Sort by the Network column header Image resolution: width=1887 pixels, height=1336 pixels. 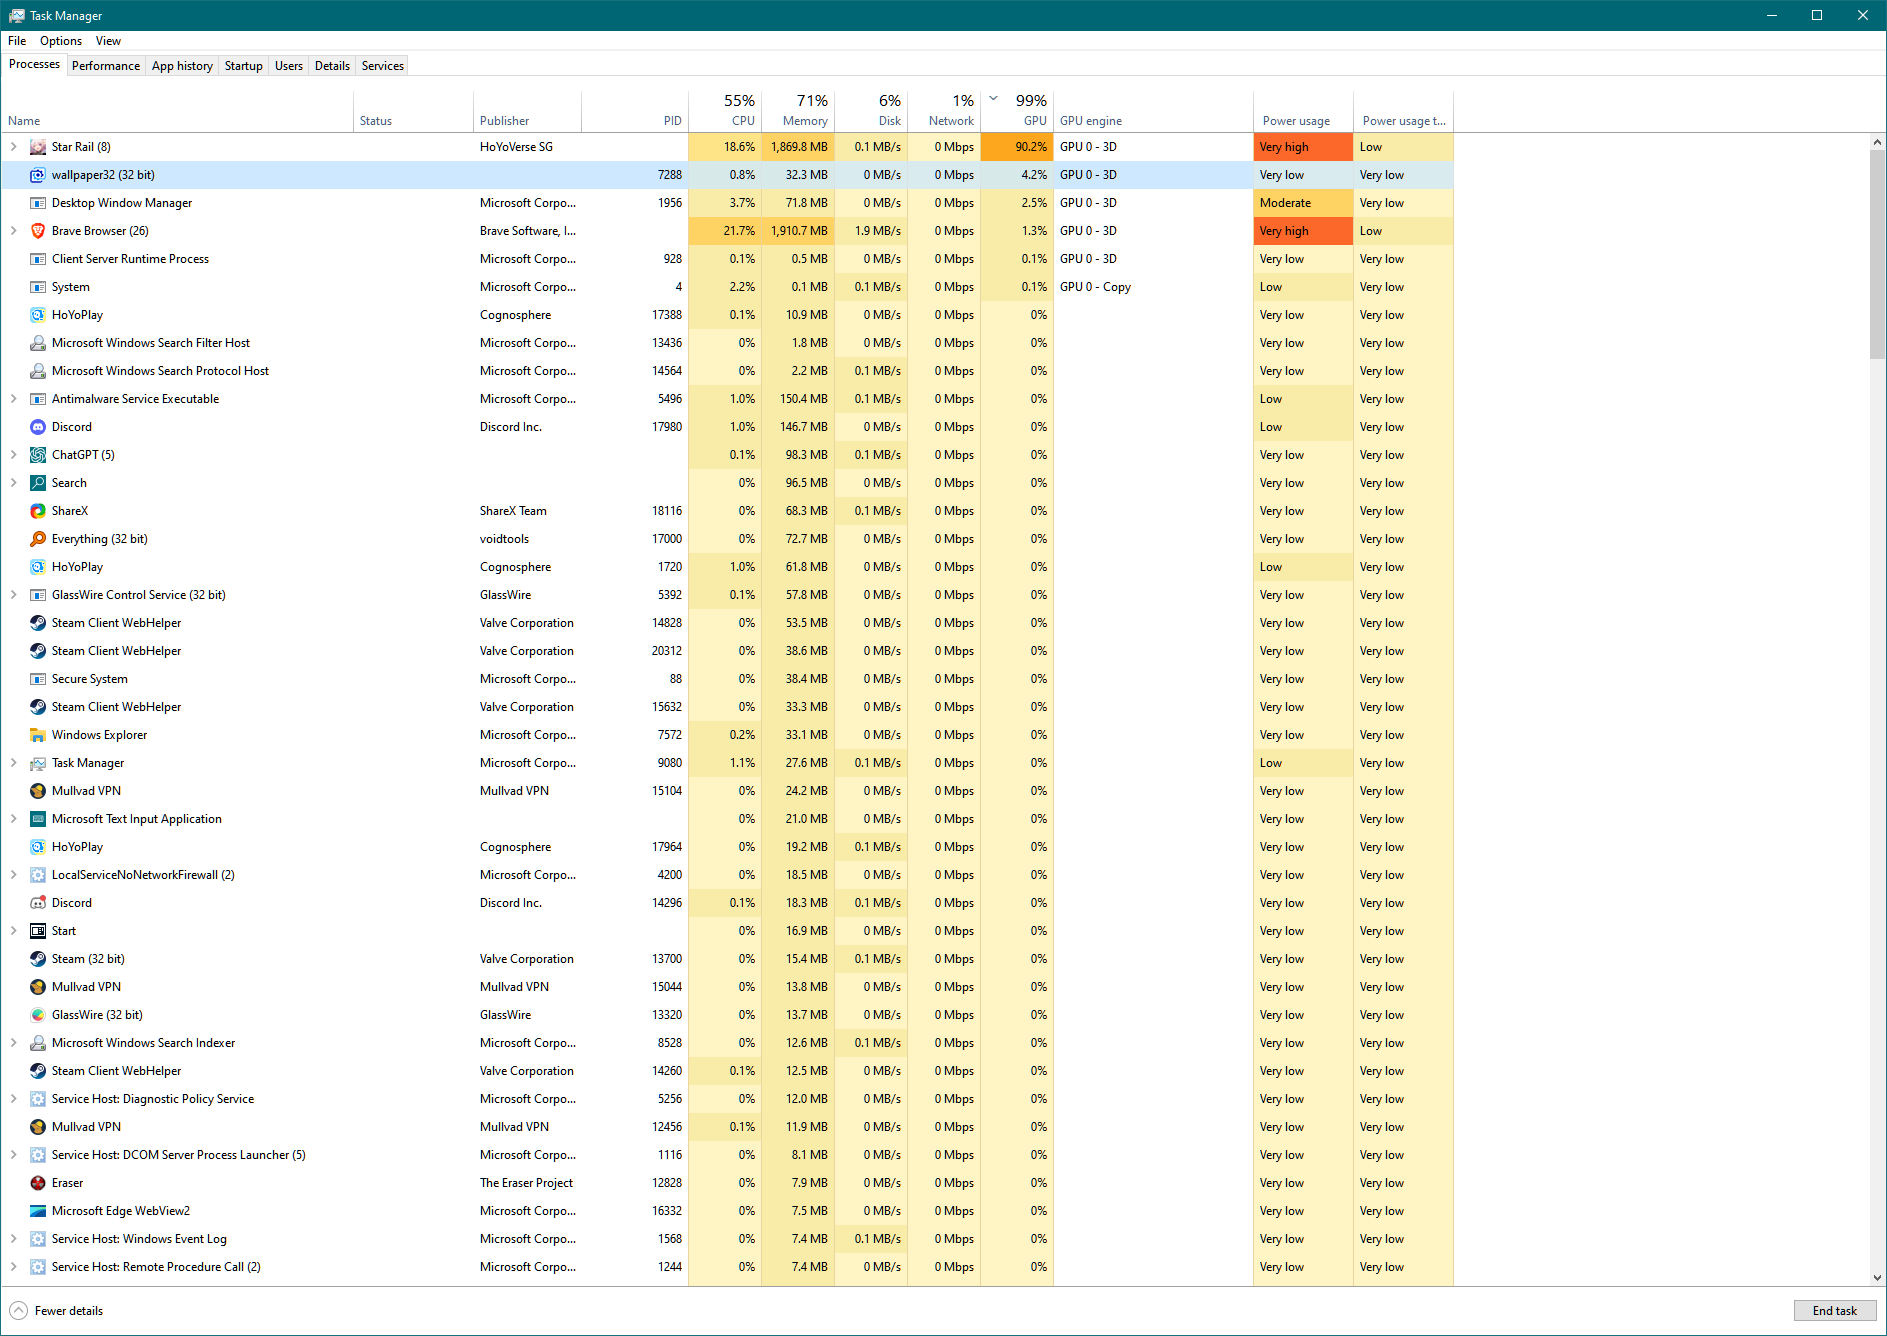point(944,111)
